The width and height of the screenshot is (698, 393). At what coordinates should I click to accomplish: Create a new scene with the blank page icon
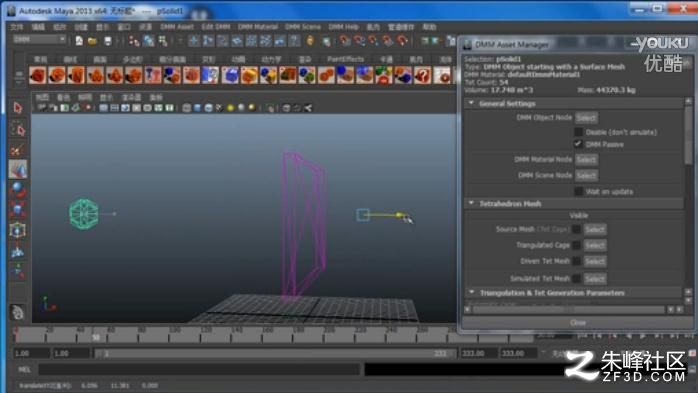point(79,41)
